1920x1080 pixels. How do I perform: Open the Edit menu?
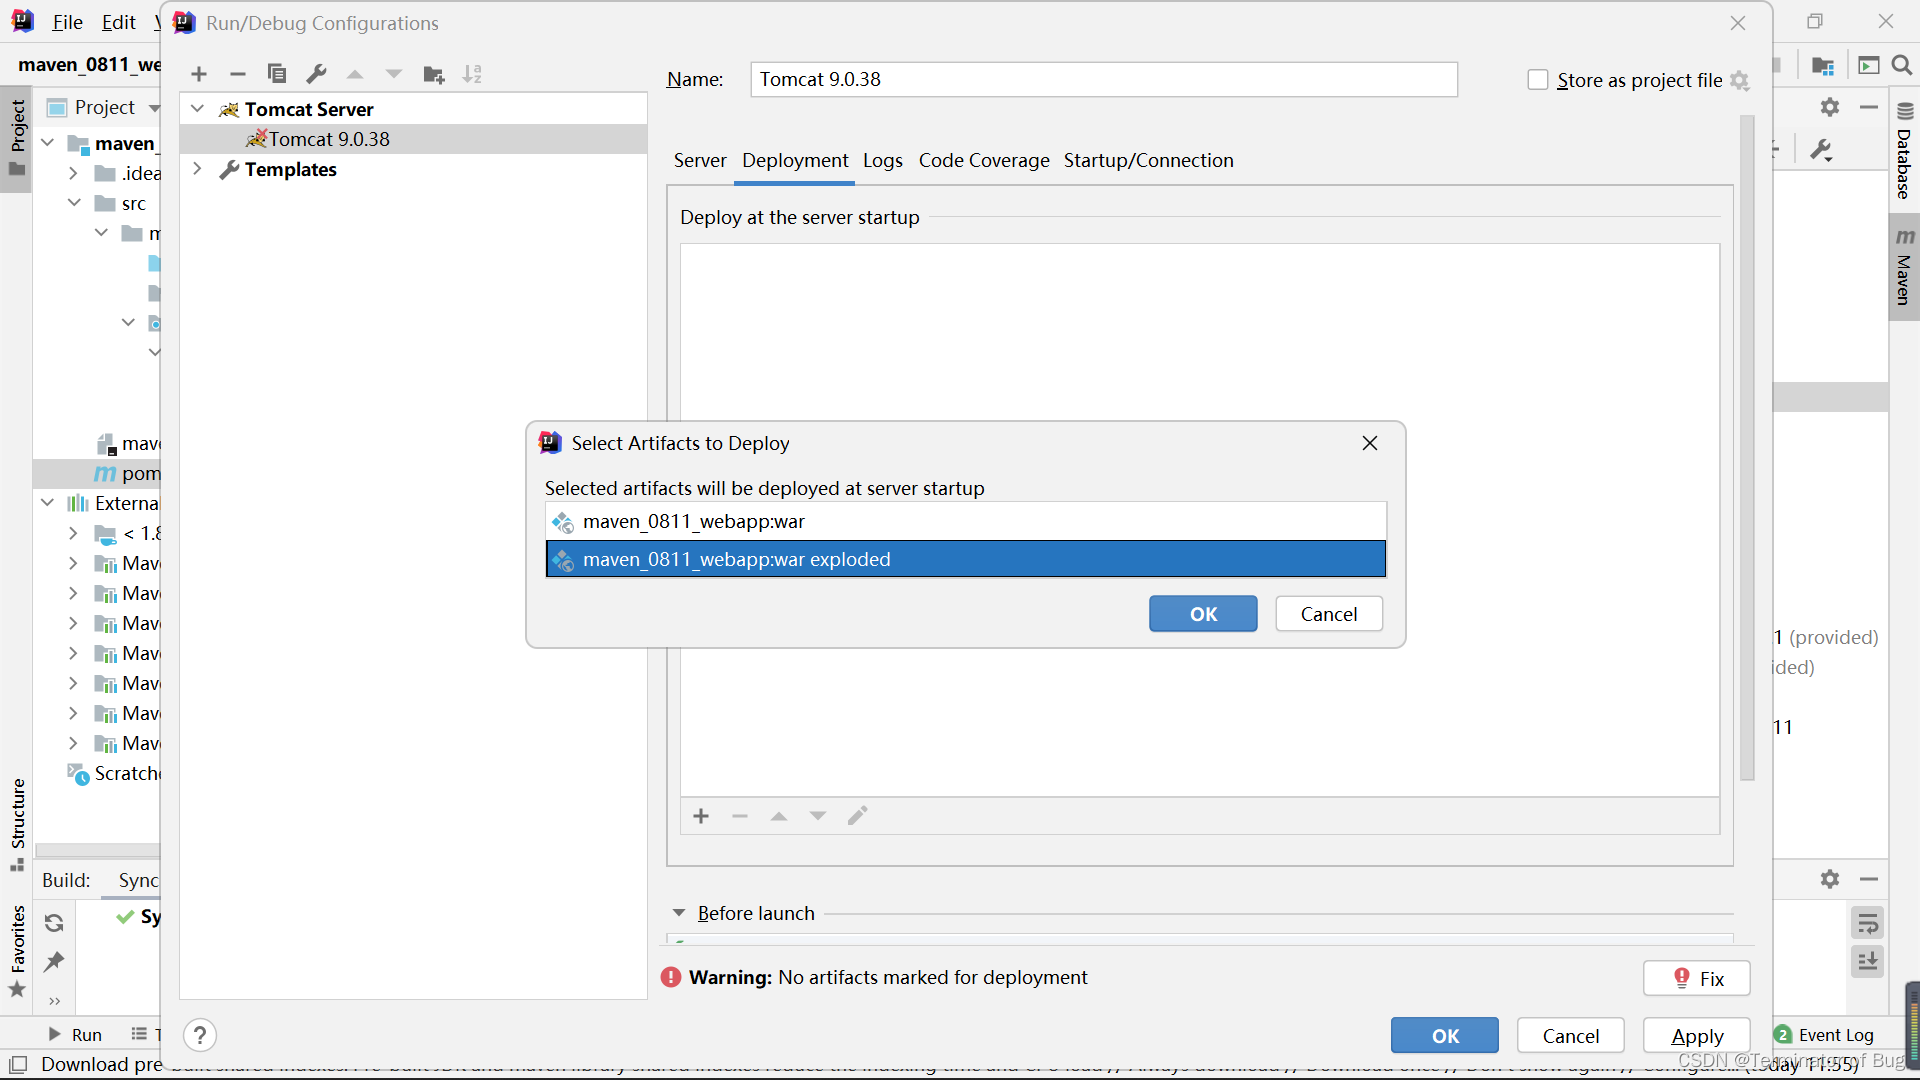coord(119,22)
